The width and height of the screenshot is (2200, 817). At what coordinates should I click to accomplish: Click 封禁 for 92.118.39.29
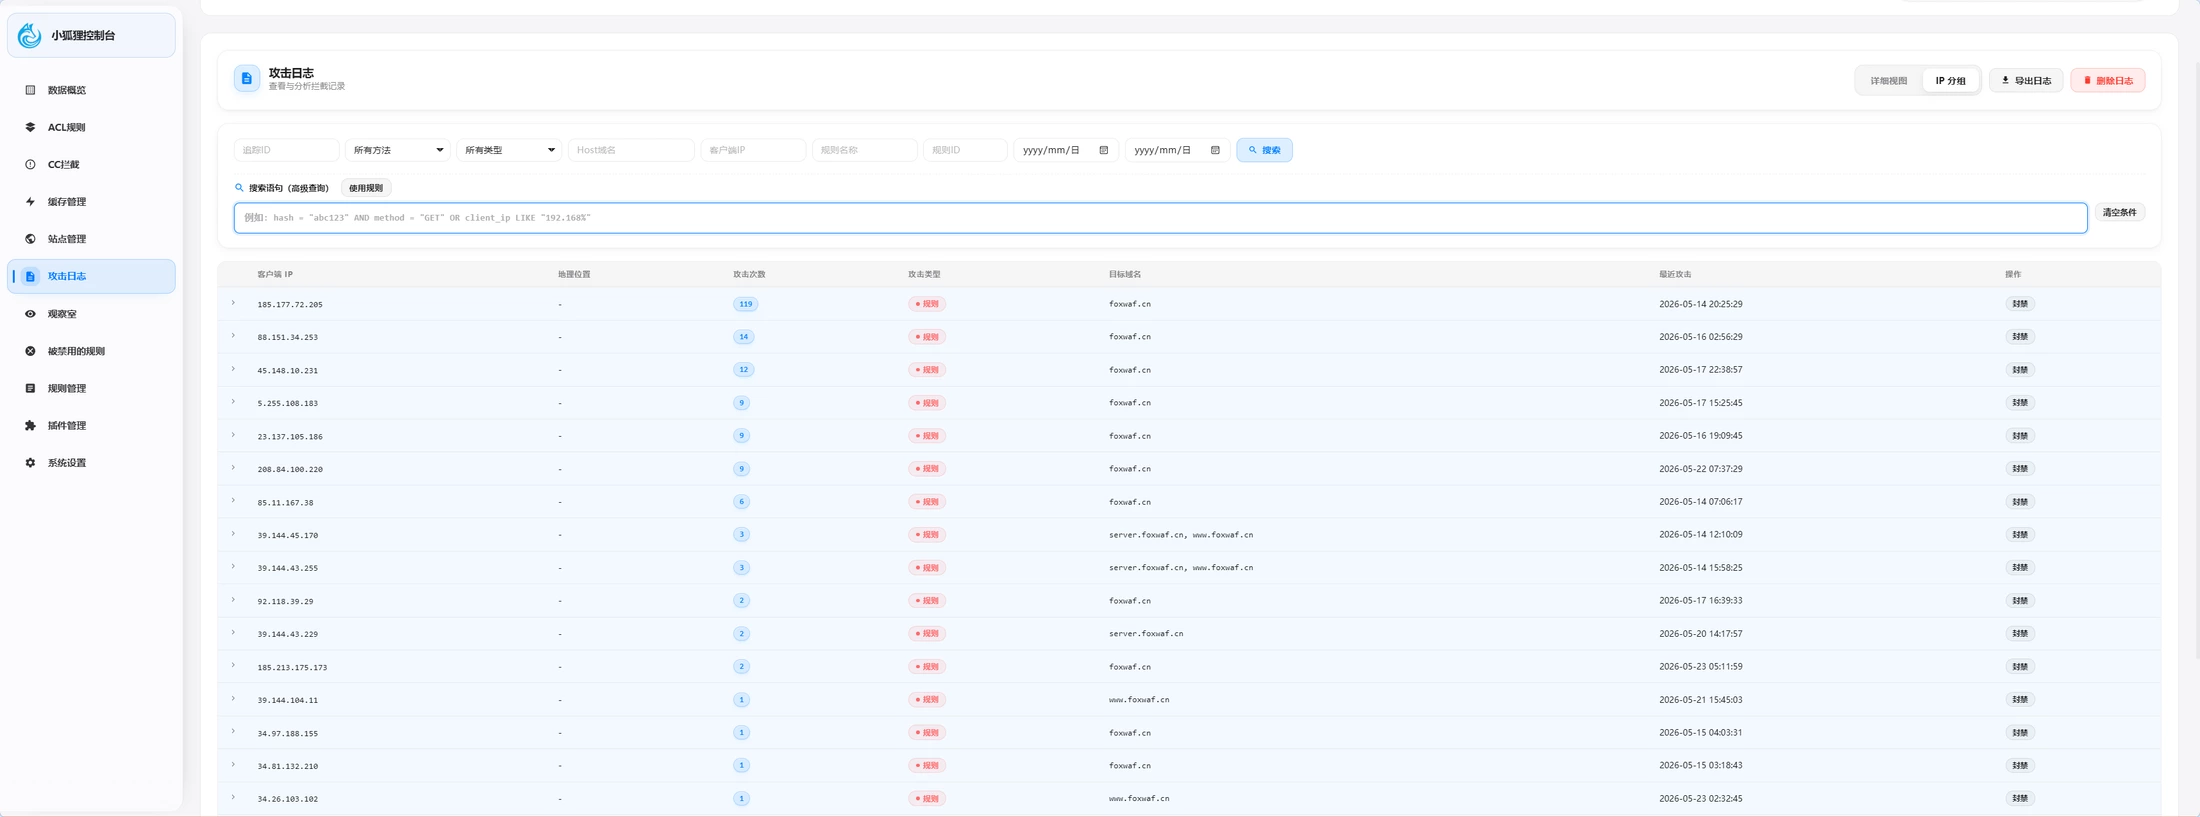tap(2020, 601)
